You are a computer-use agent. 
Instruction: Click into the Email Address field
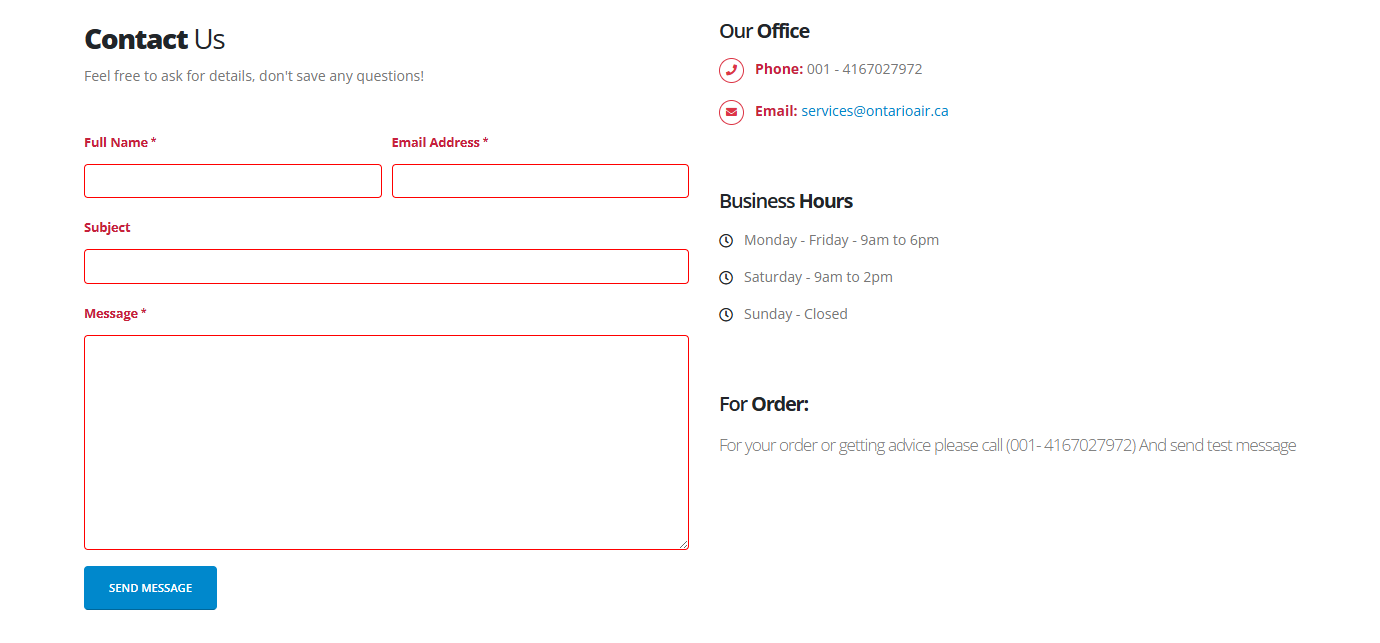tap(540, 181)
